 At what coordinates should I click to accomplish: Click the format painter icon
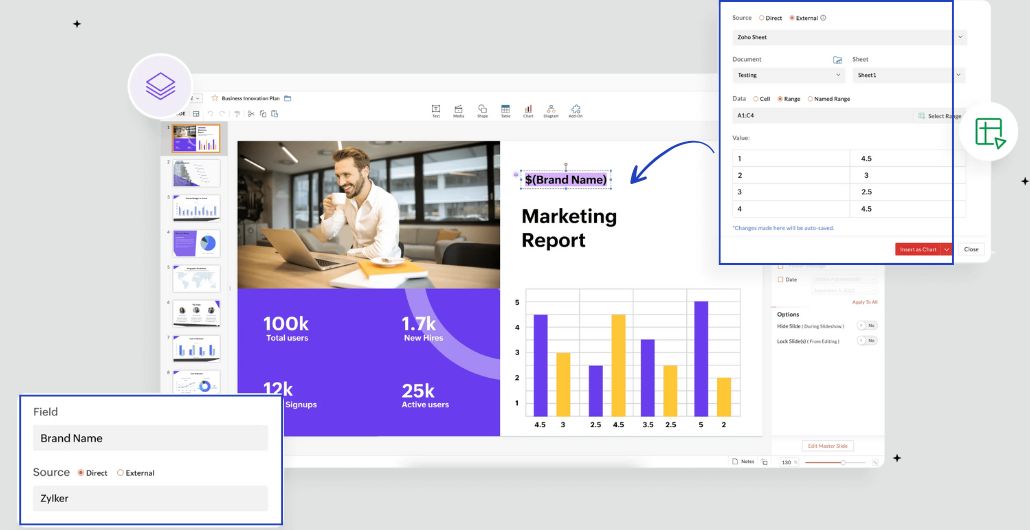click(237, 114)
